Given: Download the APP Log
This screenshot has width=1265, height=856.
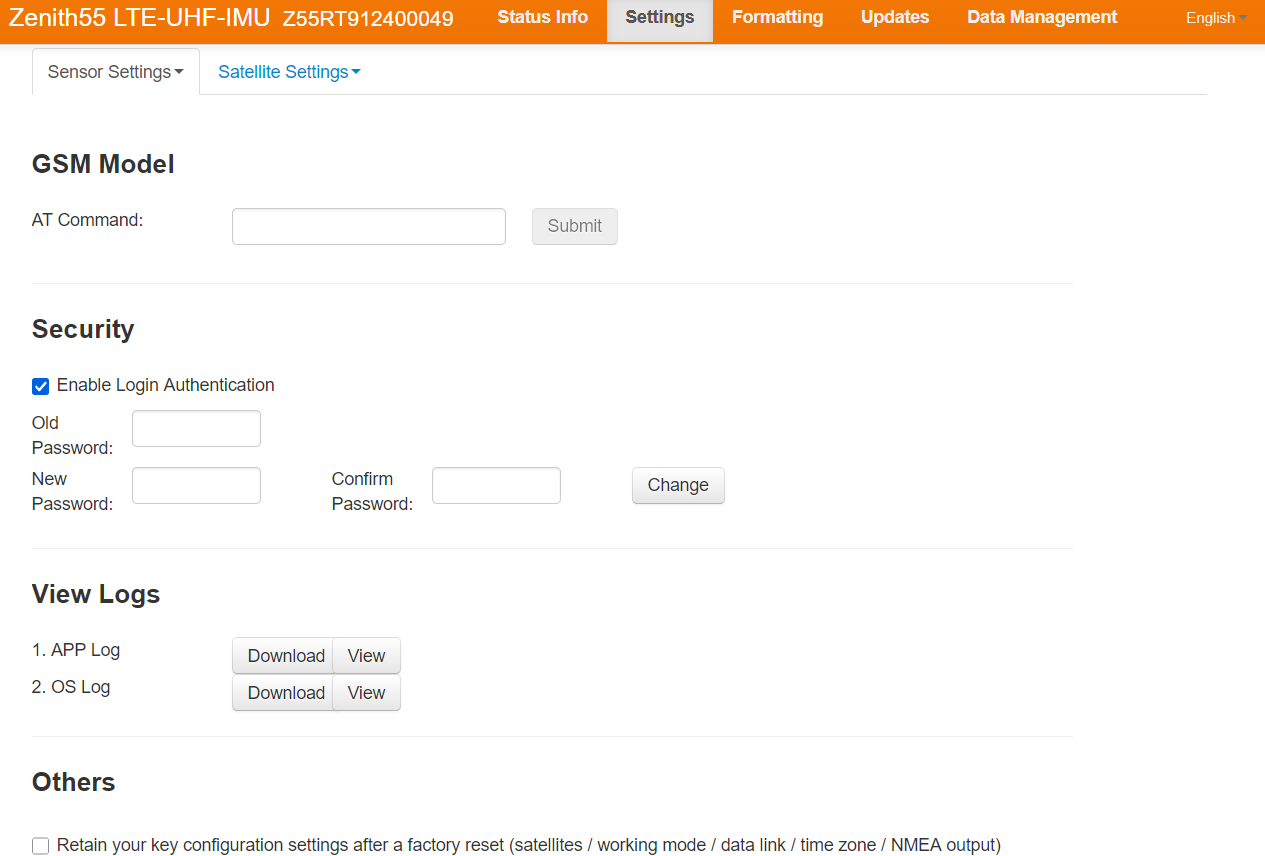Looking at the screenshot, I should point(285,656).
